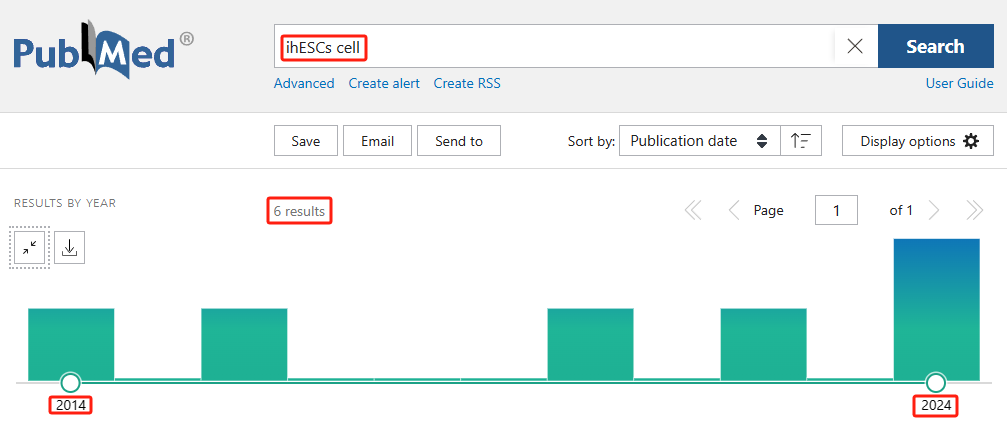Go to the first page of results

coord(693,211)
